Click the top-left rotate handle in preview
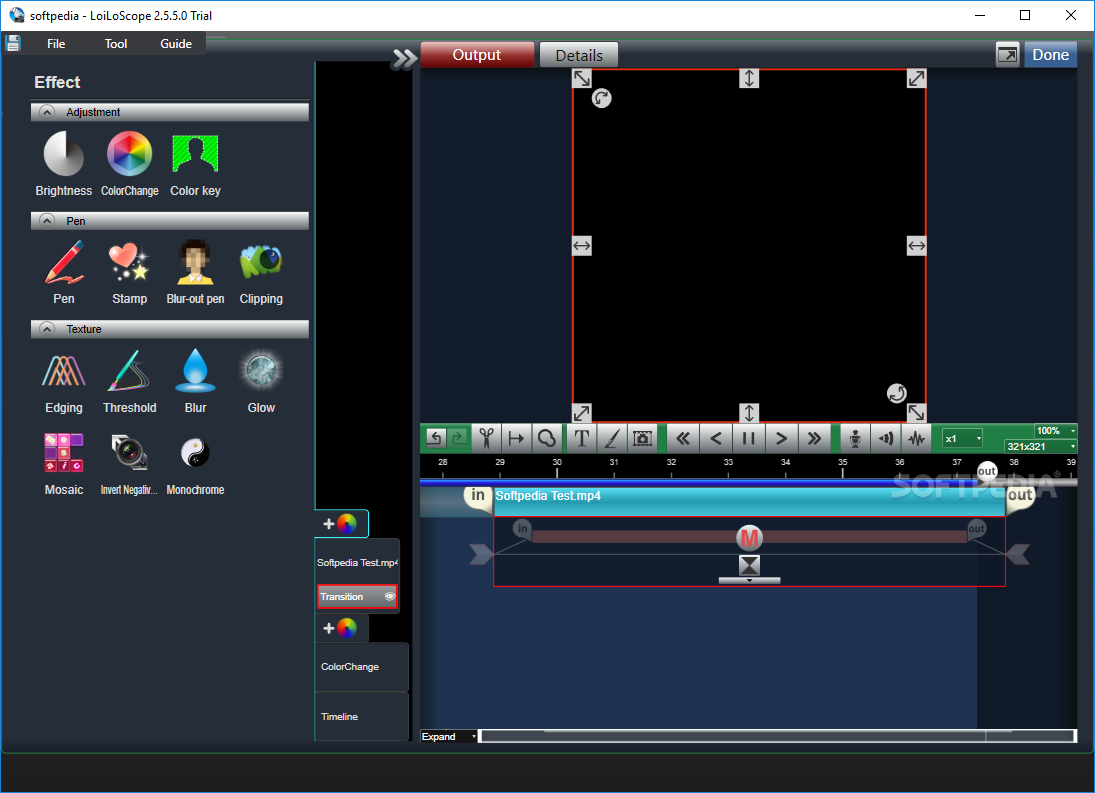The height and width of the screenshot is (793, 1095). pyautogui.click(x=601, y=98)
